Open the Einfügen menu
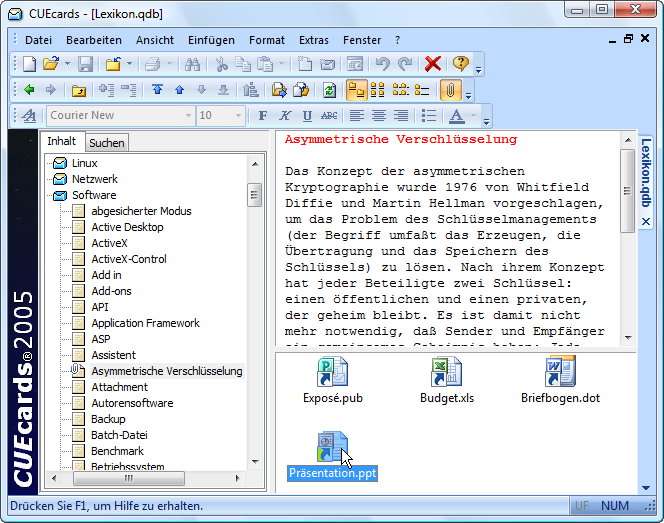 pos(211,40)
